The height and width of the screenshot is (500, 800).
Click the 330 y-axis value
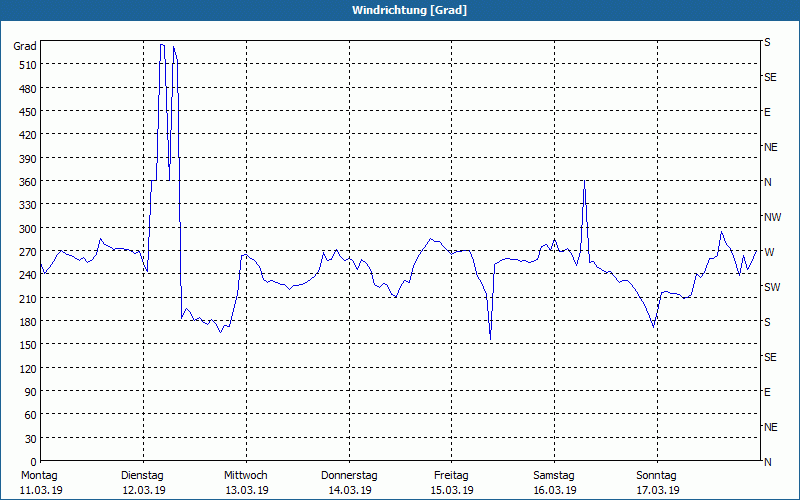28,205
